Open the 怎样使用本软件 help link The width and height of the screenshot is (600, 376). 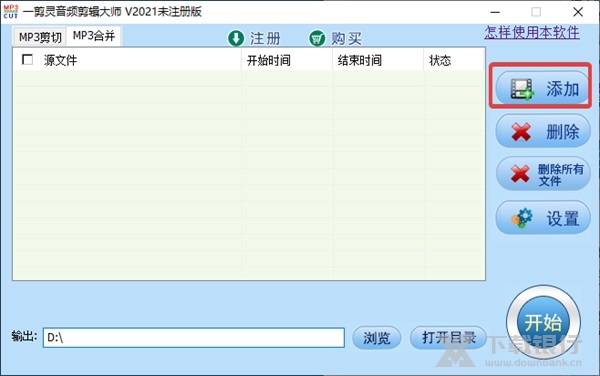pyautogui.click(x=532, y=32)
